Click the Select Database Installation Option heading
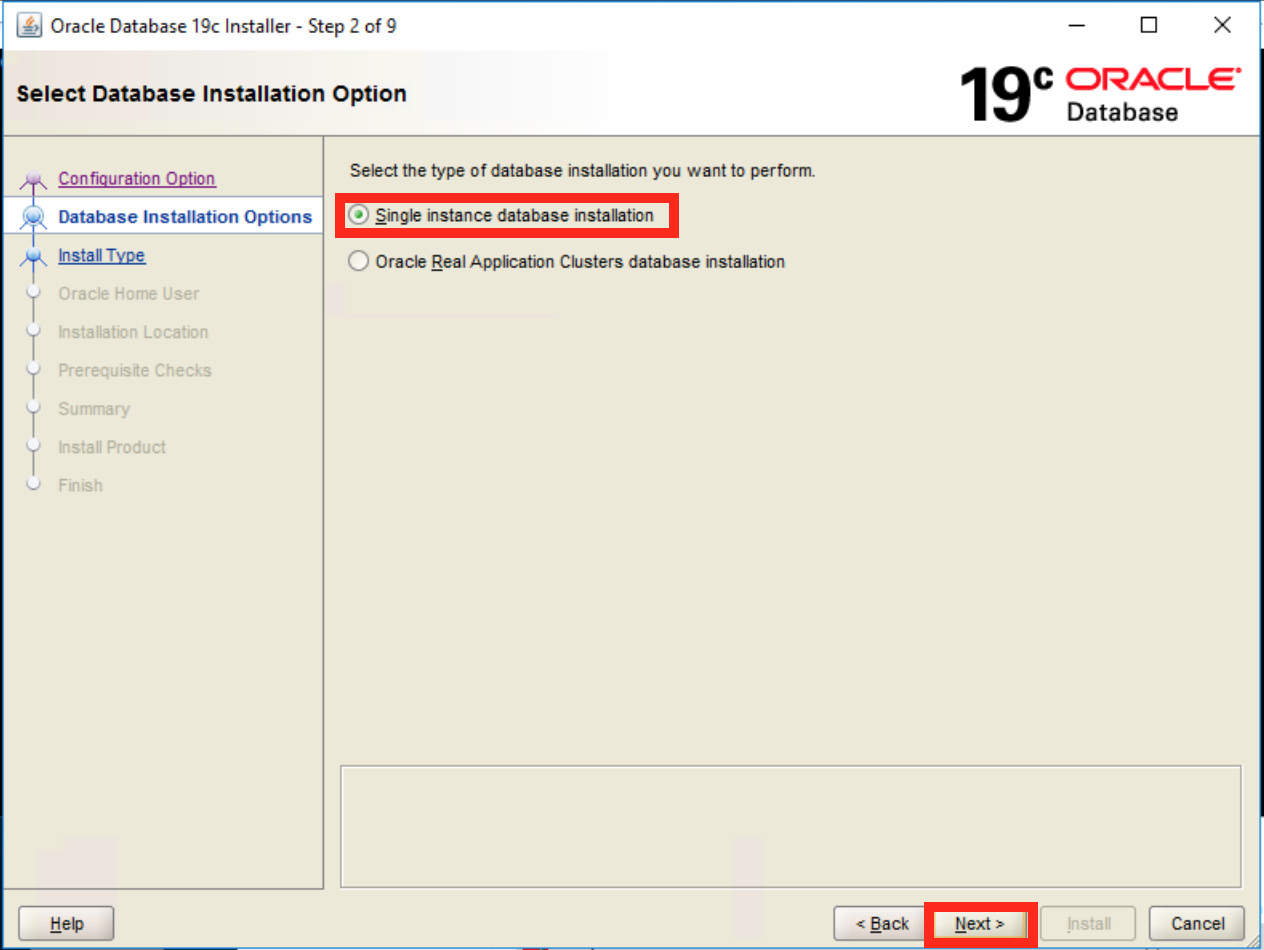The image size is (1264, 950). [x=212, y=94]
